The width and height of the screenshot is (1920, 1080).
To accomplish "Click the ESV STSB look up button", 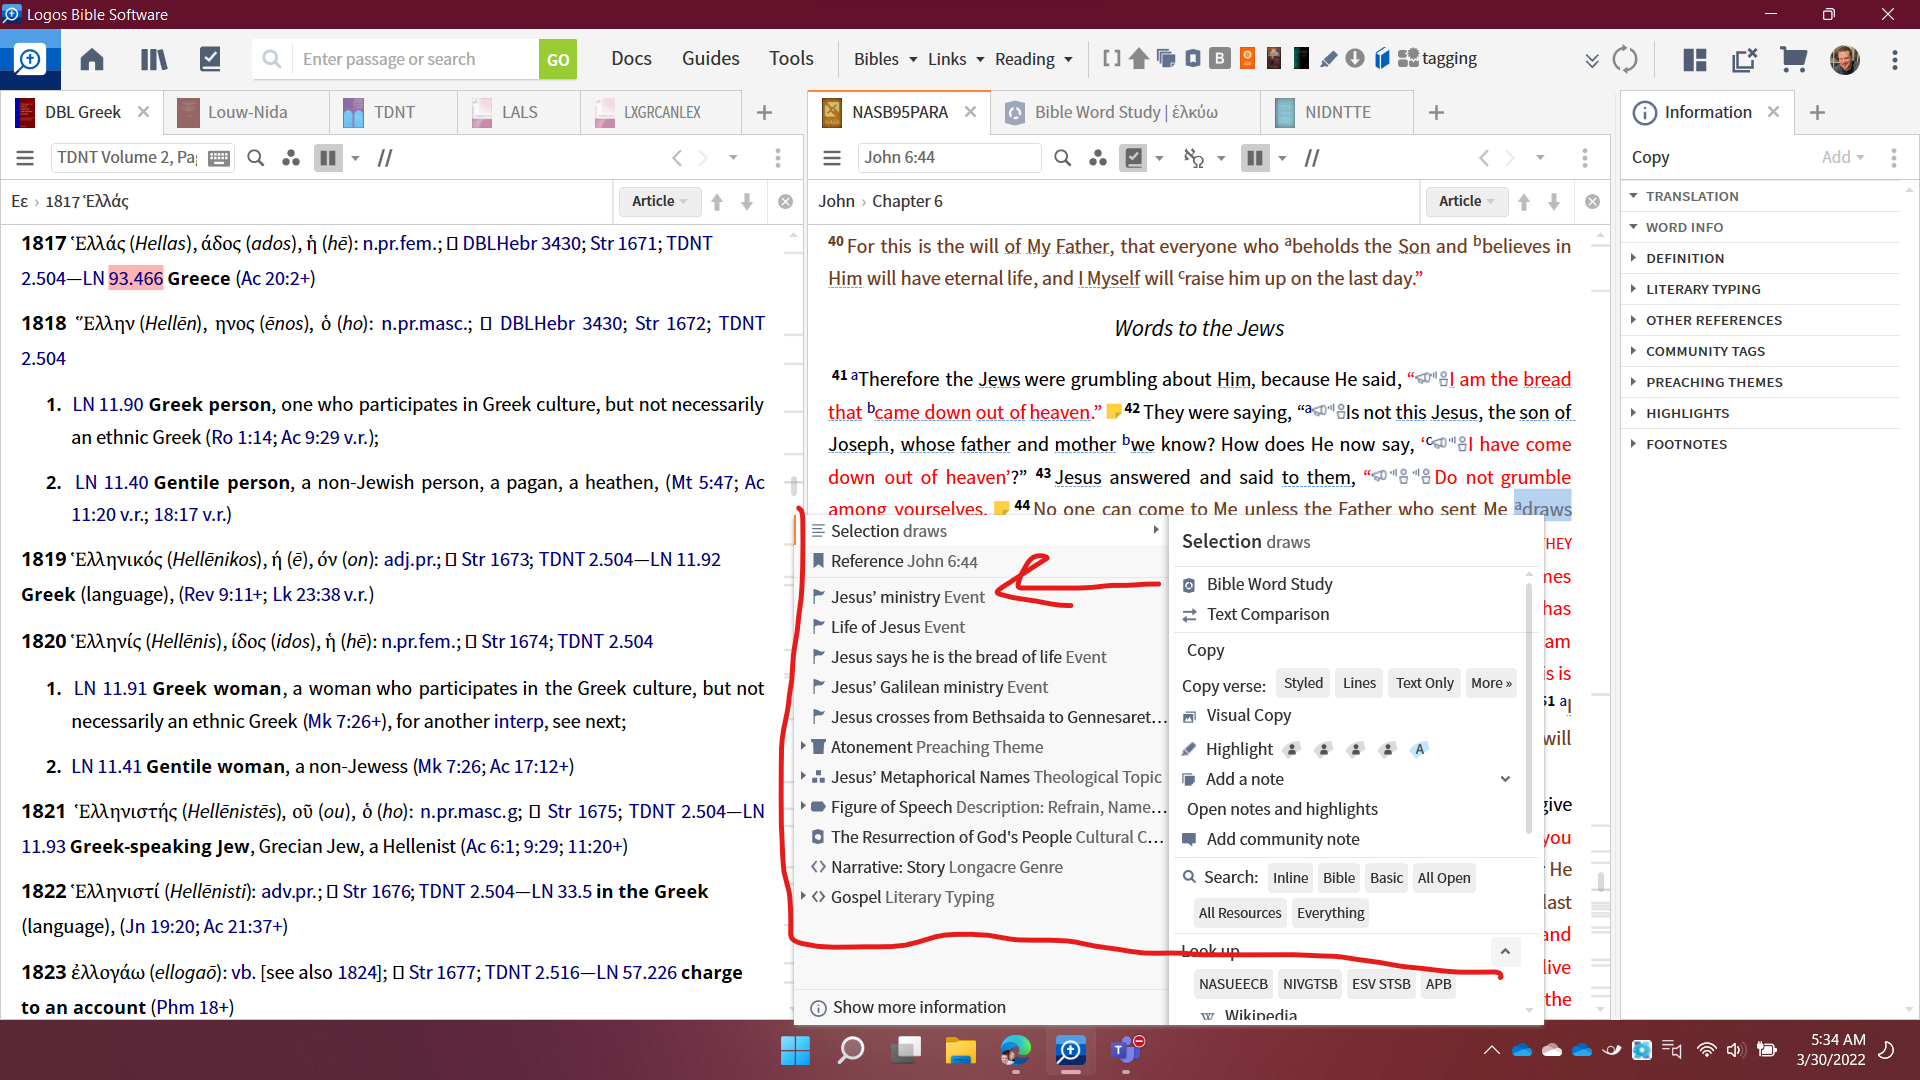I will tap(1381, 984).
